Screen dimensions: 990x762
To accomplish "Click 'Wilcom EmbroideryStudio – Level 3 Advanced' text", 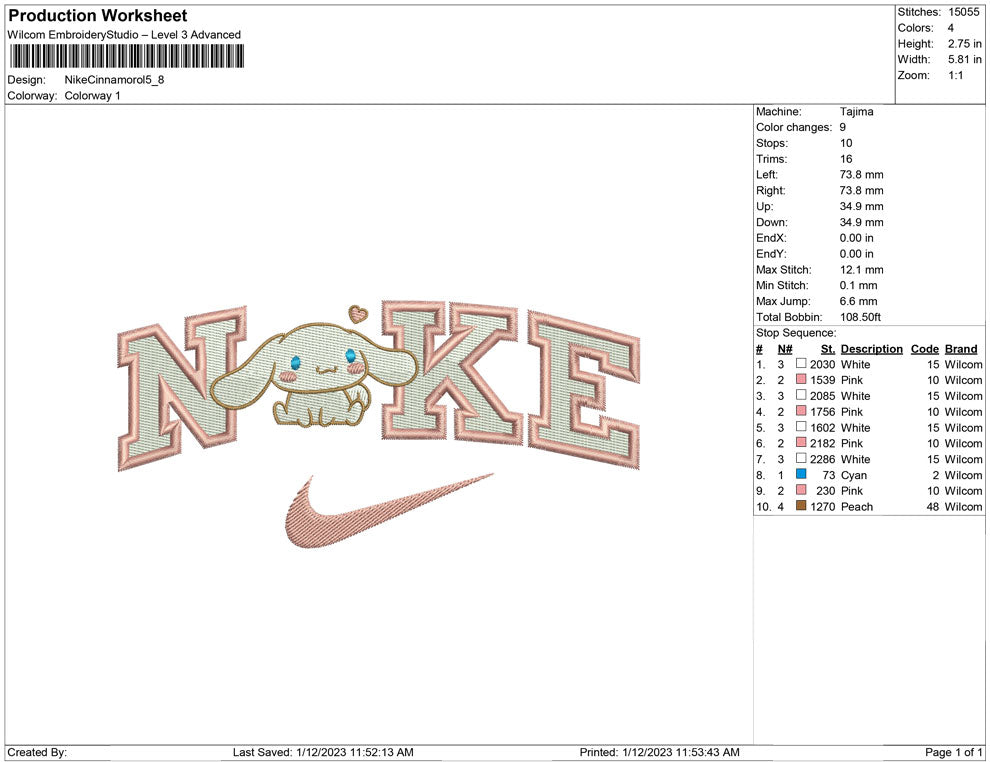I will (x=124, y=35).
